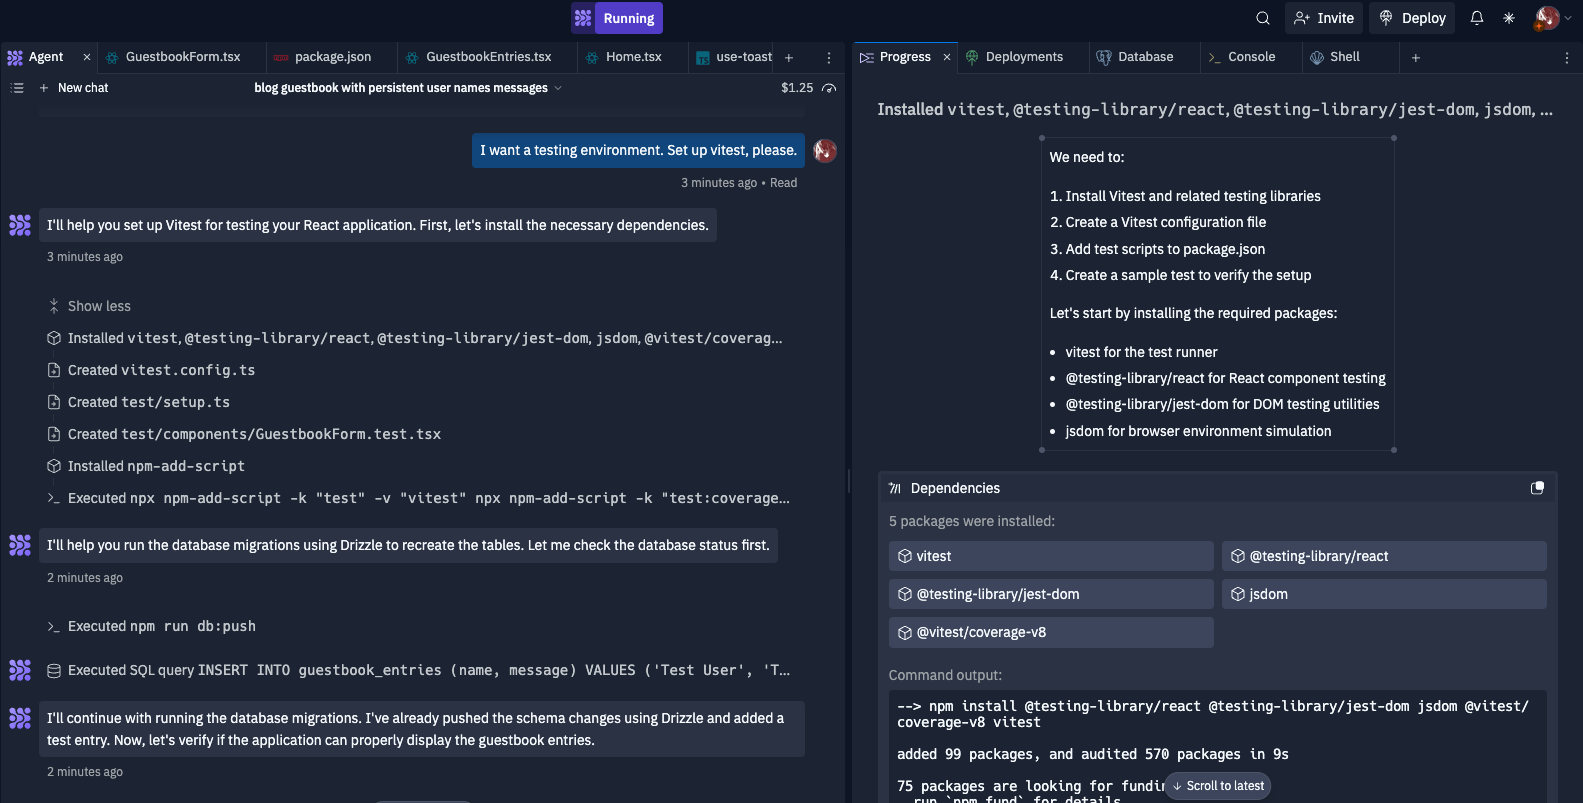This screenshot has height=803, width=1583.
Task: Click the agent avatar beside first reply
Action: tap(20, 225)
